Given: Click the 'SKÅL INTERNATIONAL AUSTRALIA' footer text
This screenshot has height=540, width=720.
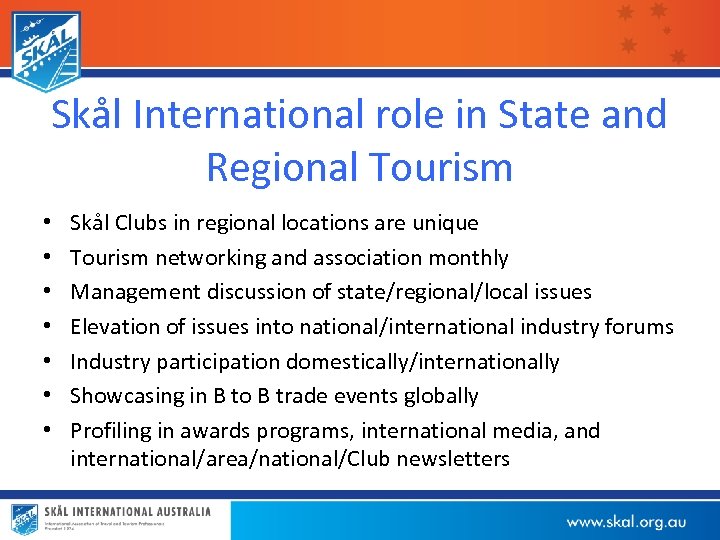Looking at the screenshot, I should click(128, 512).
